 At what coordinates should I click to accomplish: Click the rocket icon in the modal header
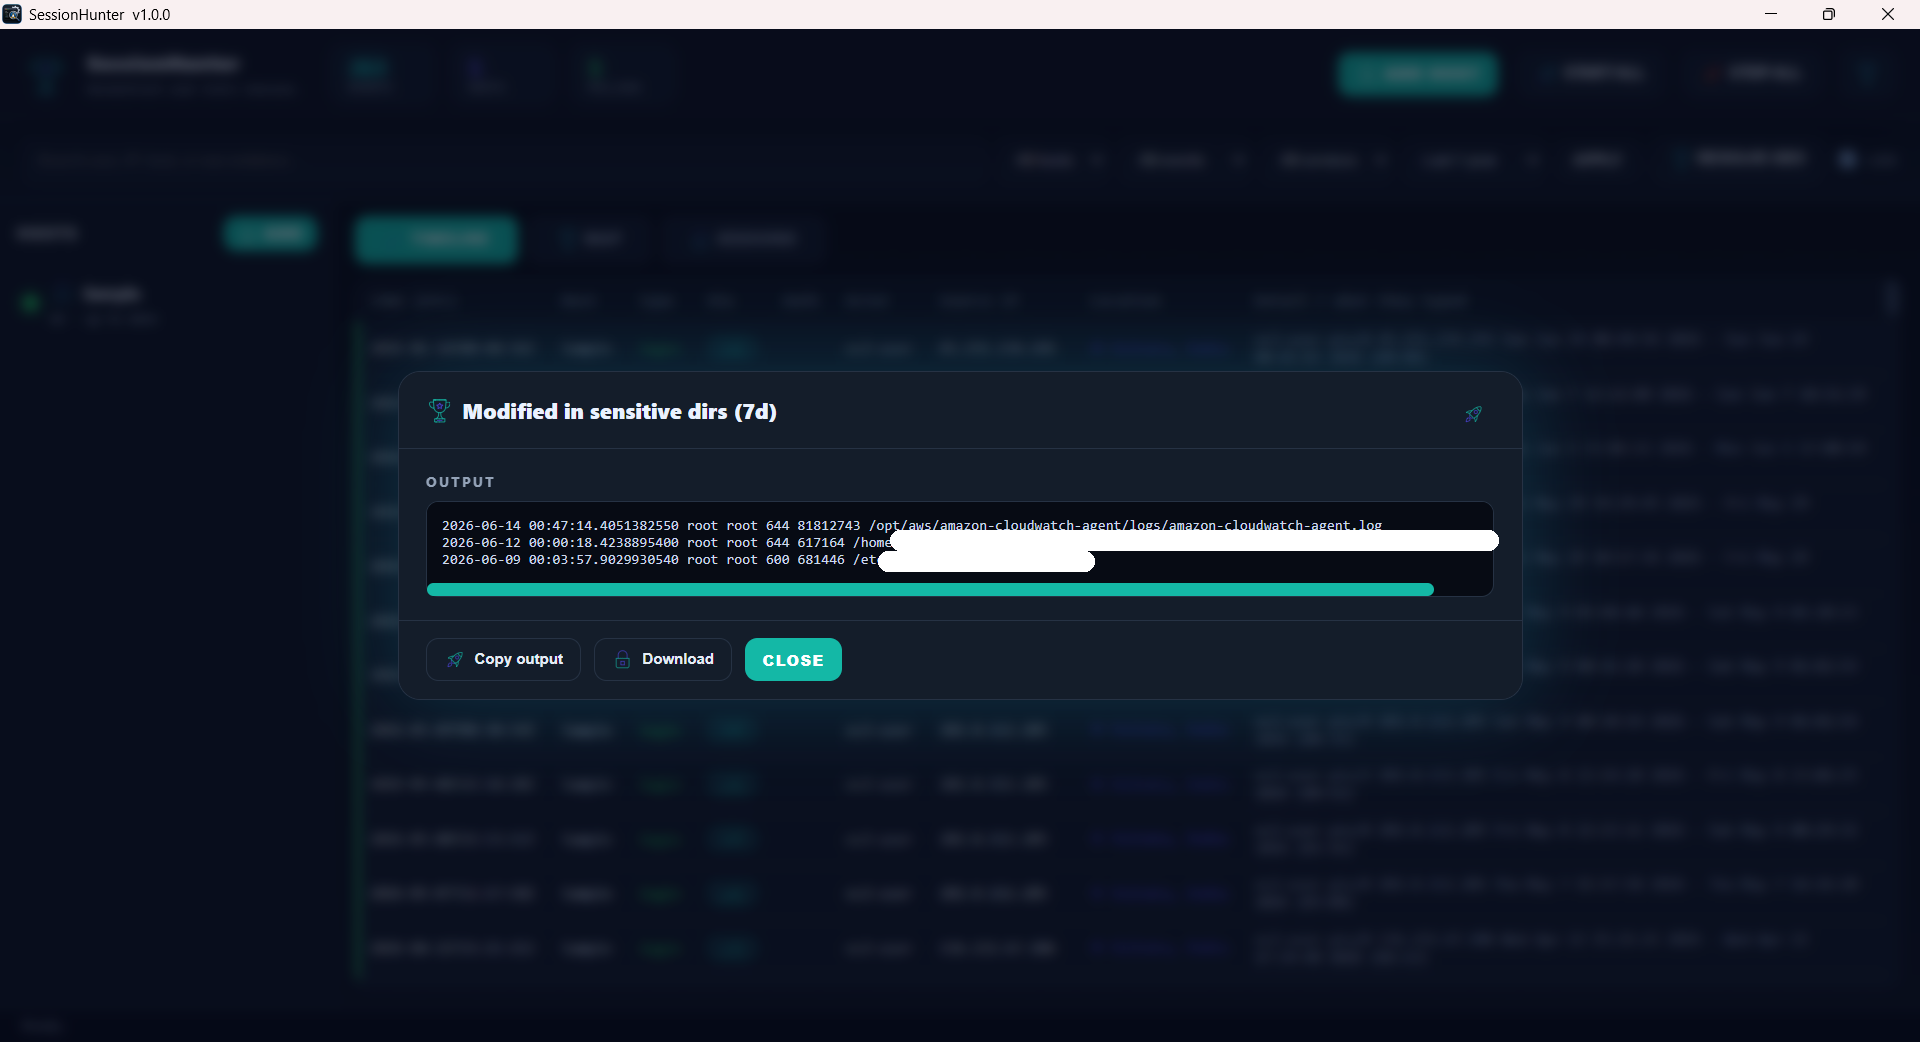point(1473,414)
